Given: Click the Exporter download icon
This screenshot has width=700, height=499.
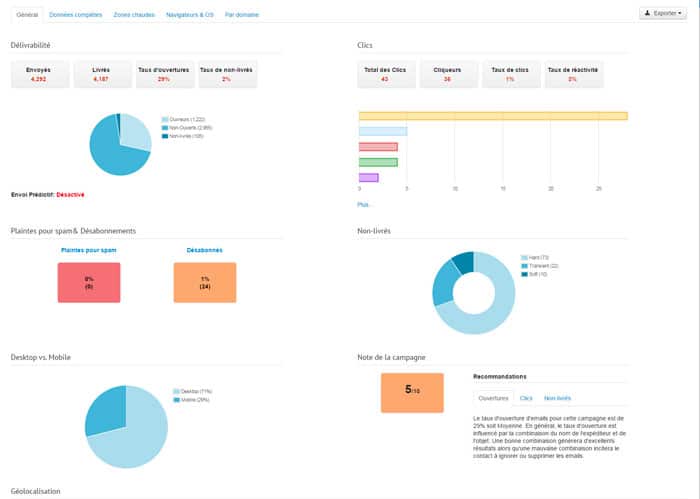Looking at the screenshot, I should click(649, 14).
